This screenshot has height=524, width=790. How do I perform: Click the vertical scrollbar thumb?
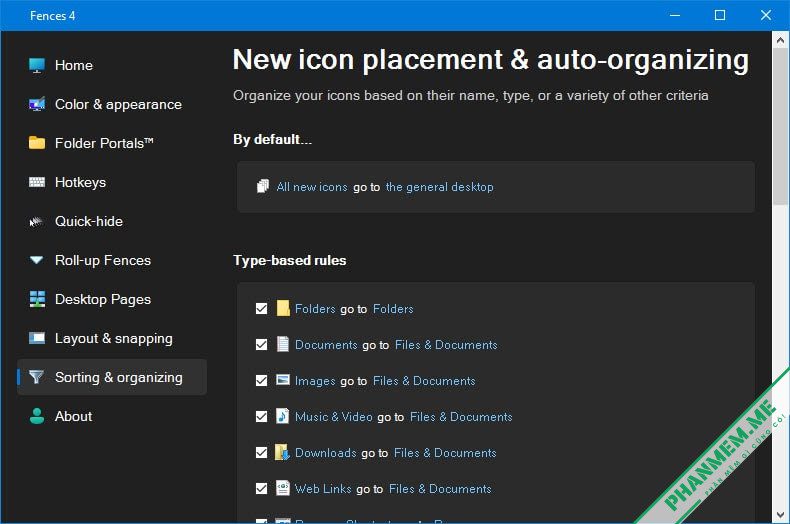[780, 126]
